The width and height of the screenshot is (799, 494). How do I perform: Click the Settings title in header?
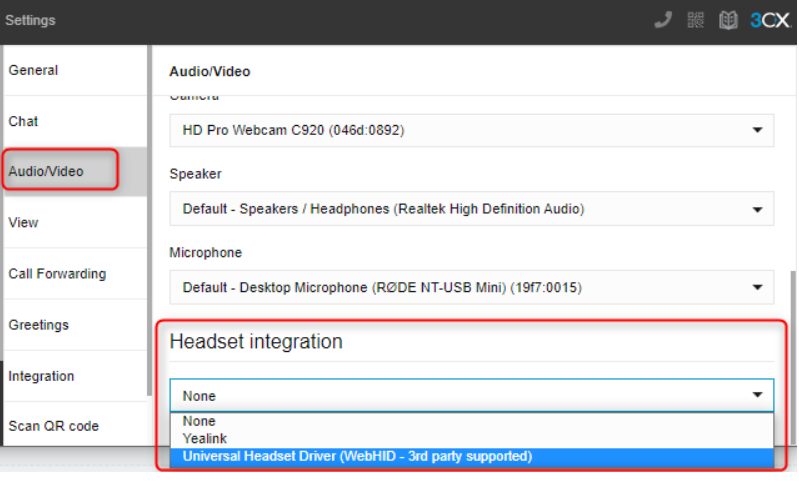31,20
